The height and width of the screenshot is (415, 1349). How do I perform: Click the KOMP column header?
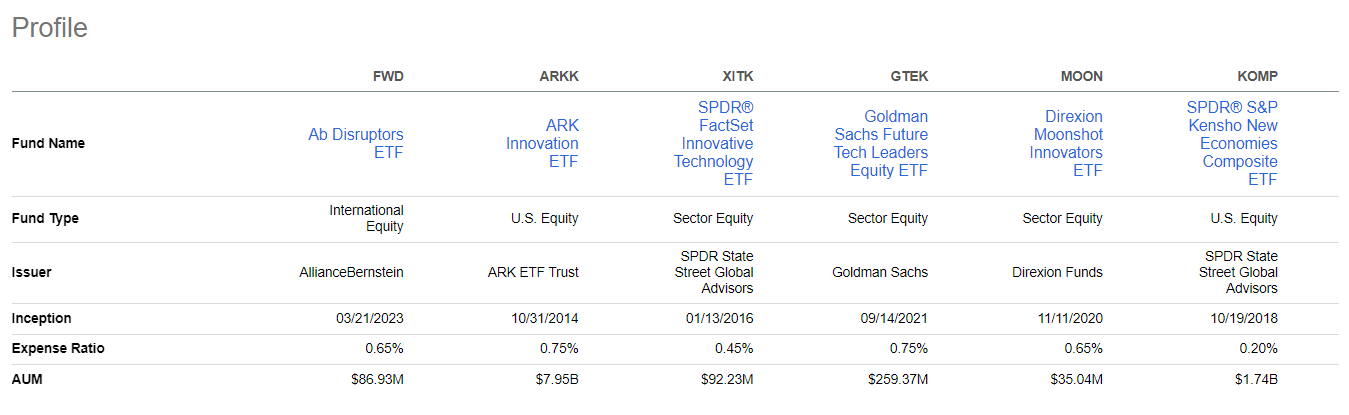click(1257, 76)
